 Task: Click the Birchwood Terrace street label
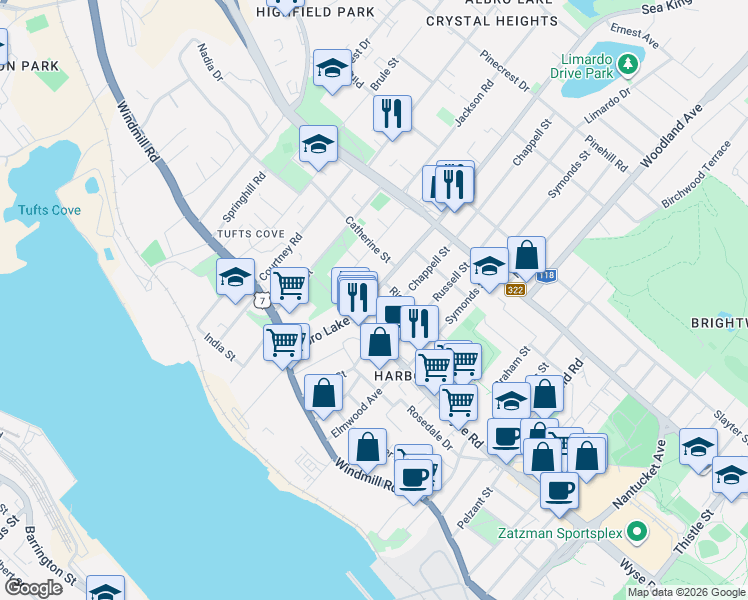(x=696, y=175)
